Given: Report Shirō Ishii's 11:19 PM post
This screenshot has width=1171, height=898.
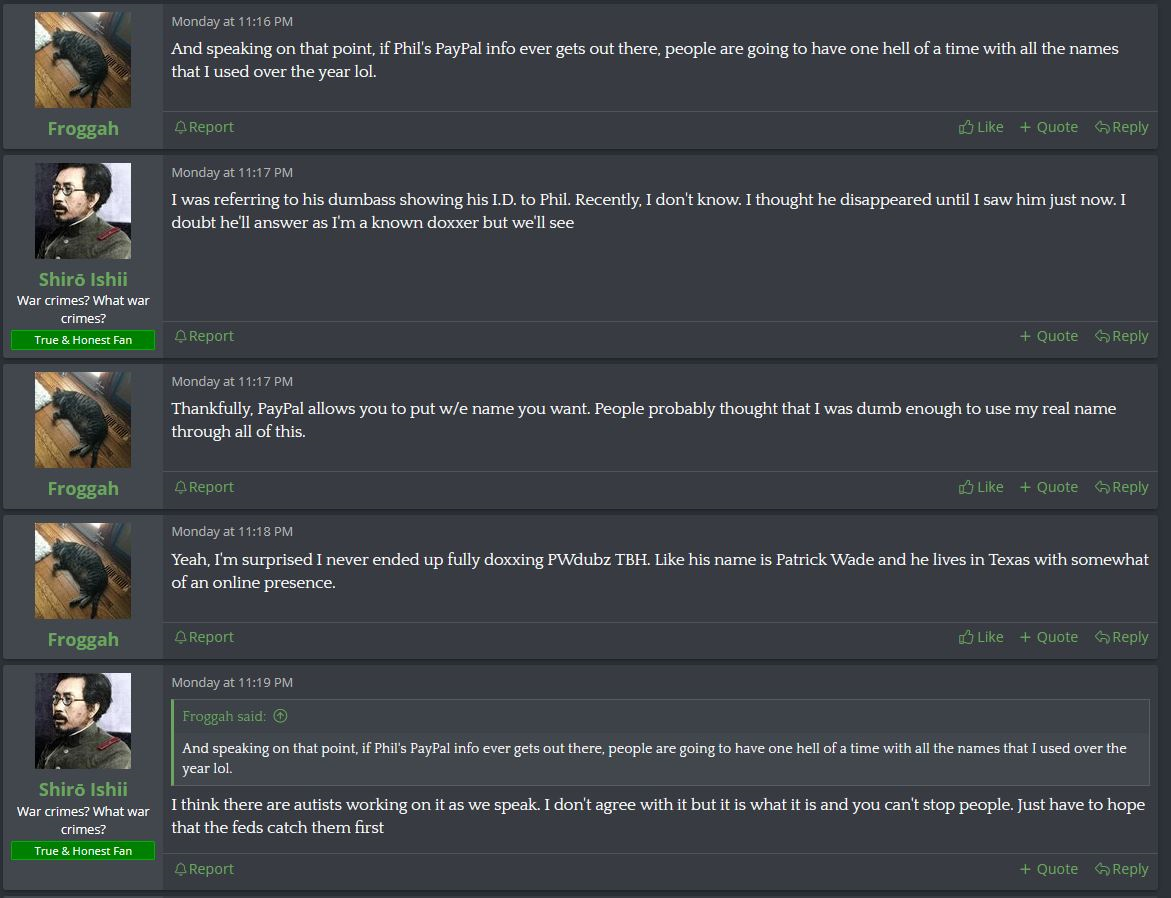Looking at the screenshot, I should (x=204, y=869).
